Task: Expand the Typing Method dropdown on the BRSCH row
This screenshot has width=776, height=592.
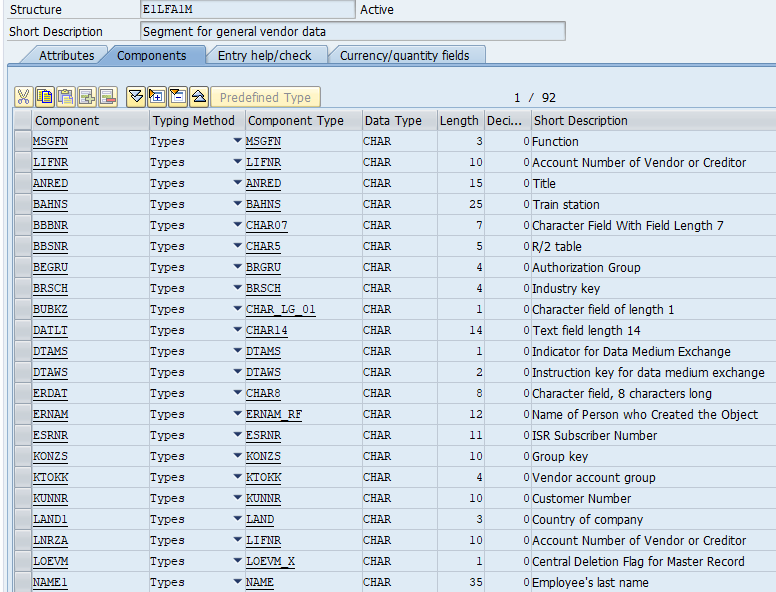Action: (237, 288)
